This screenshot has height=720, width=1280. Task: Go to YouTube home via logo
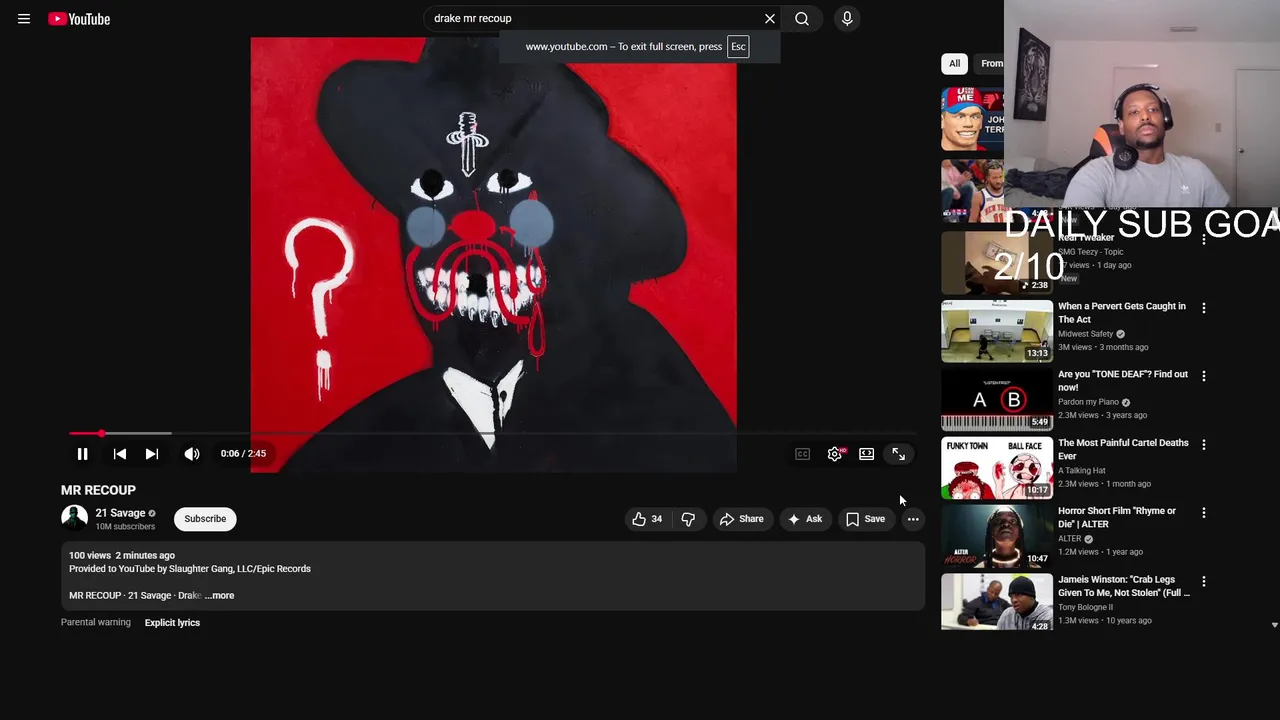pyautogui.click(x=79, y=19)
